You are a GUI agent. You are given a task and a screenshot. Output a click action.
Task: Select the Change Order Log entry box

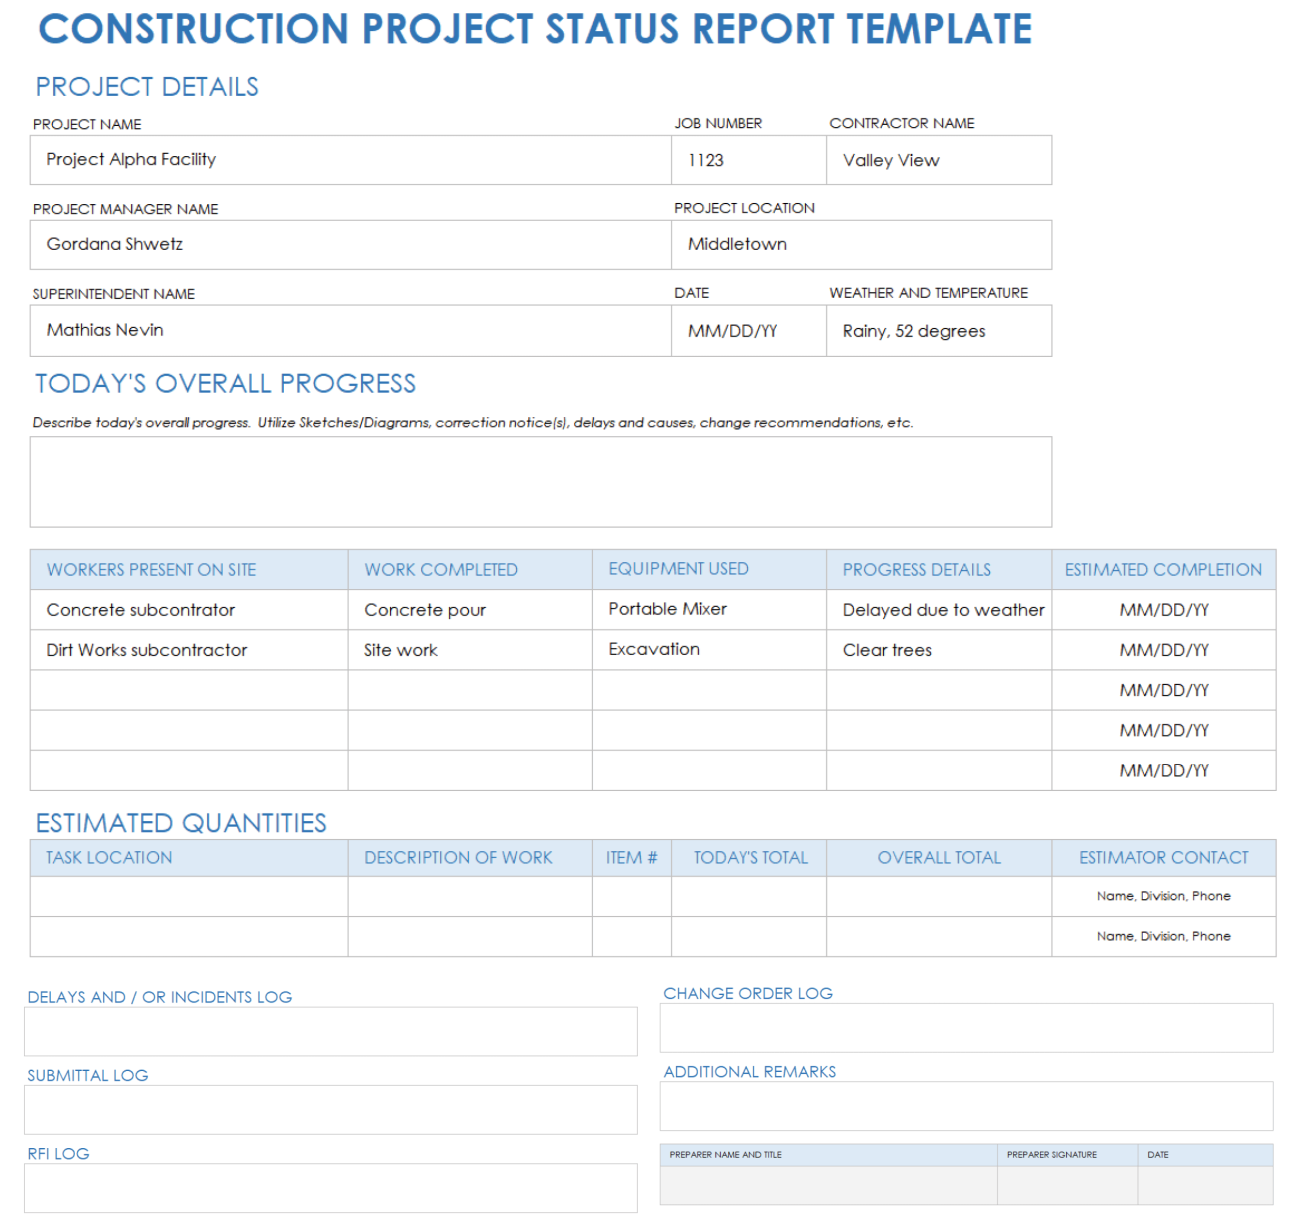click(966, 1027)
